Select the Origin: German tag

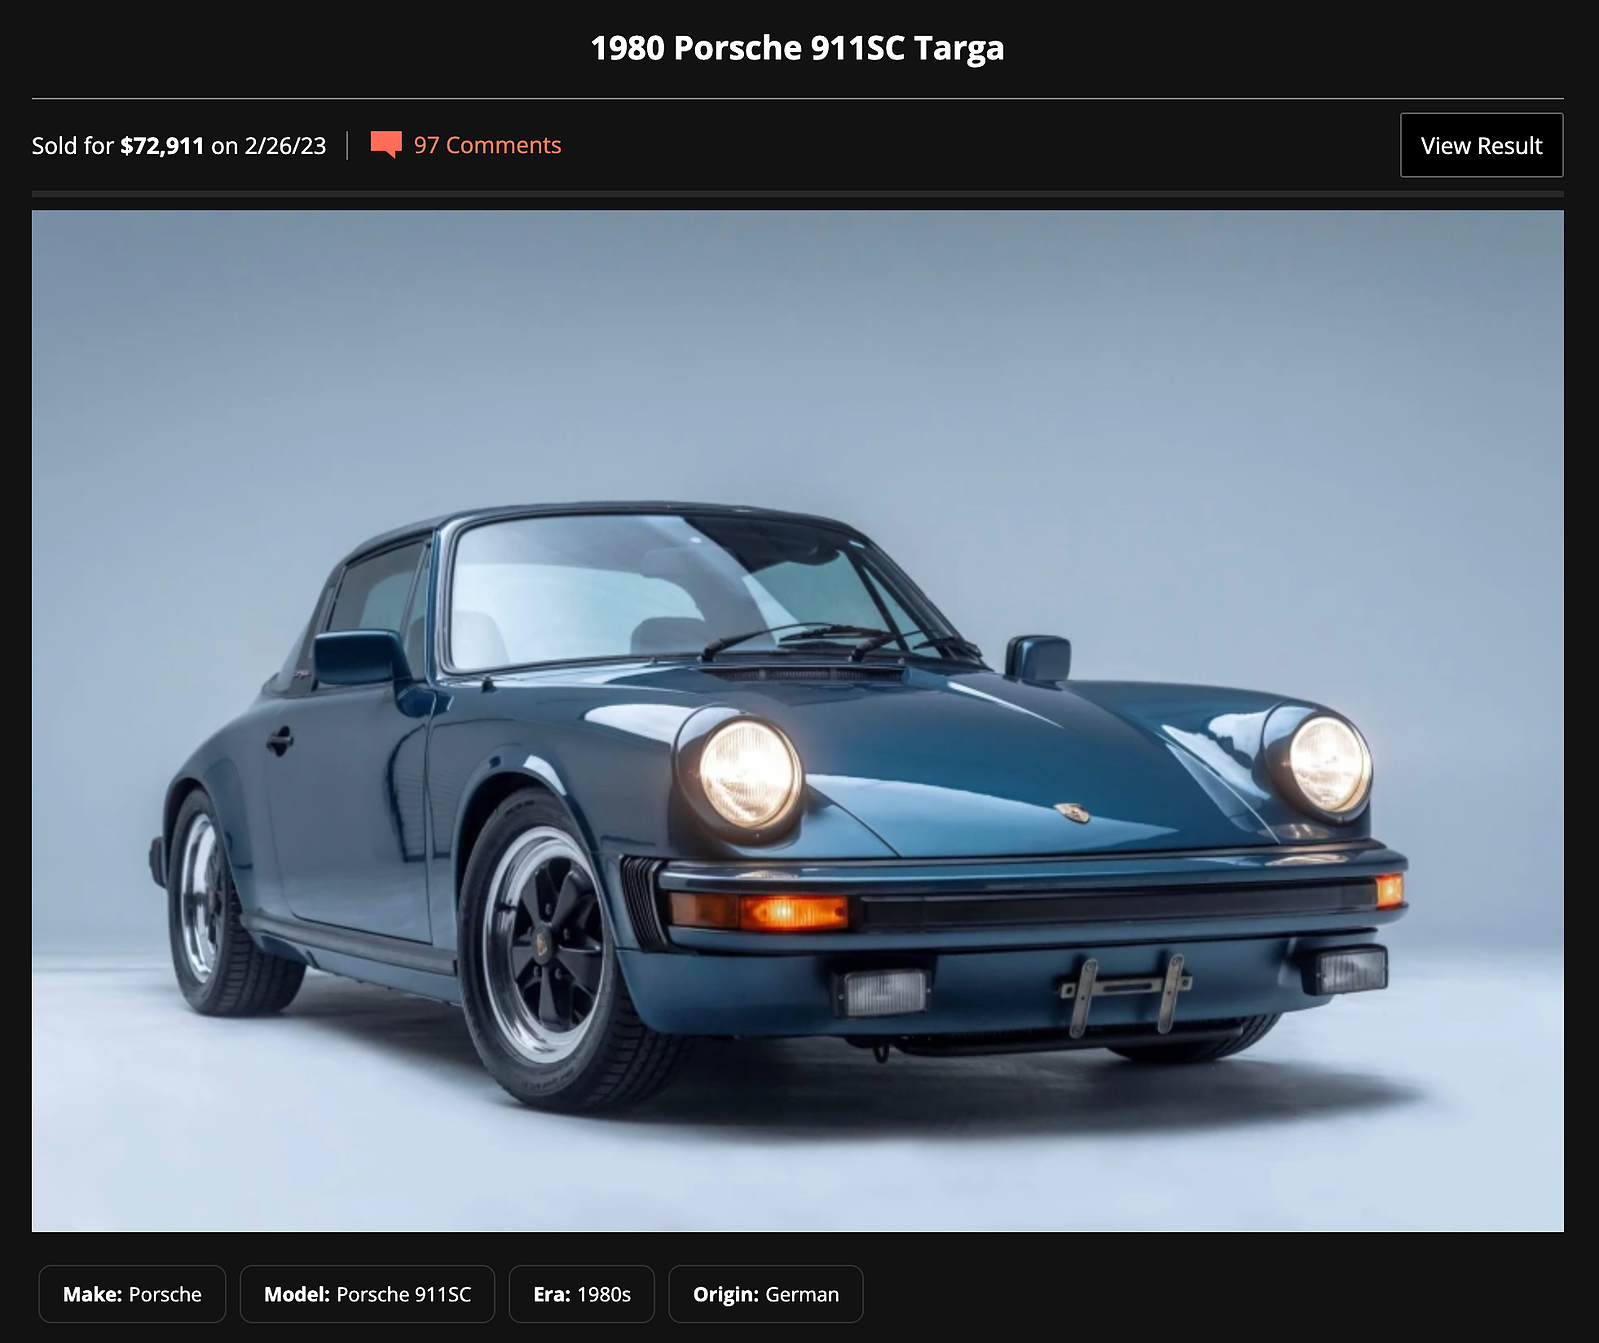[x=766, y=1294]
